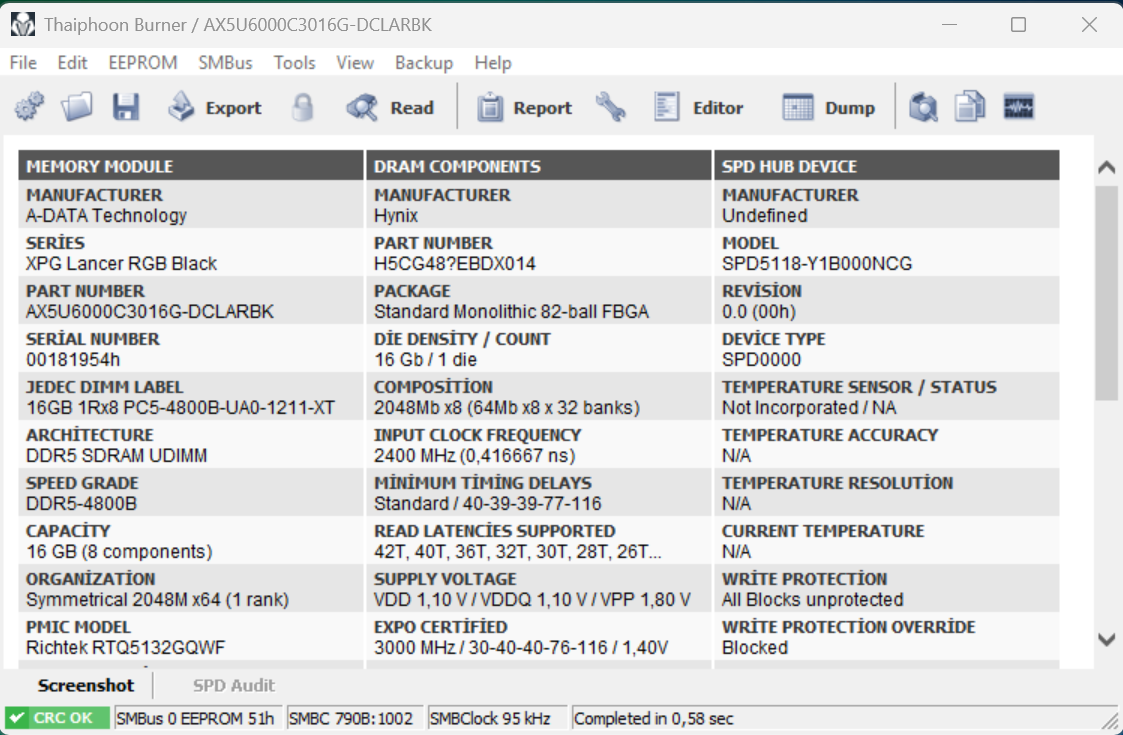Viewport: 1123px width, 735px height.
Task: Click the Hynix DRAM manufacturer value
Action: pos(395,216)
